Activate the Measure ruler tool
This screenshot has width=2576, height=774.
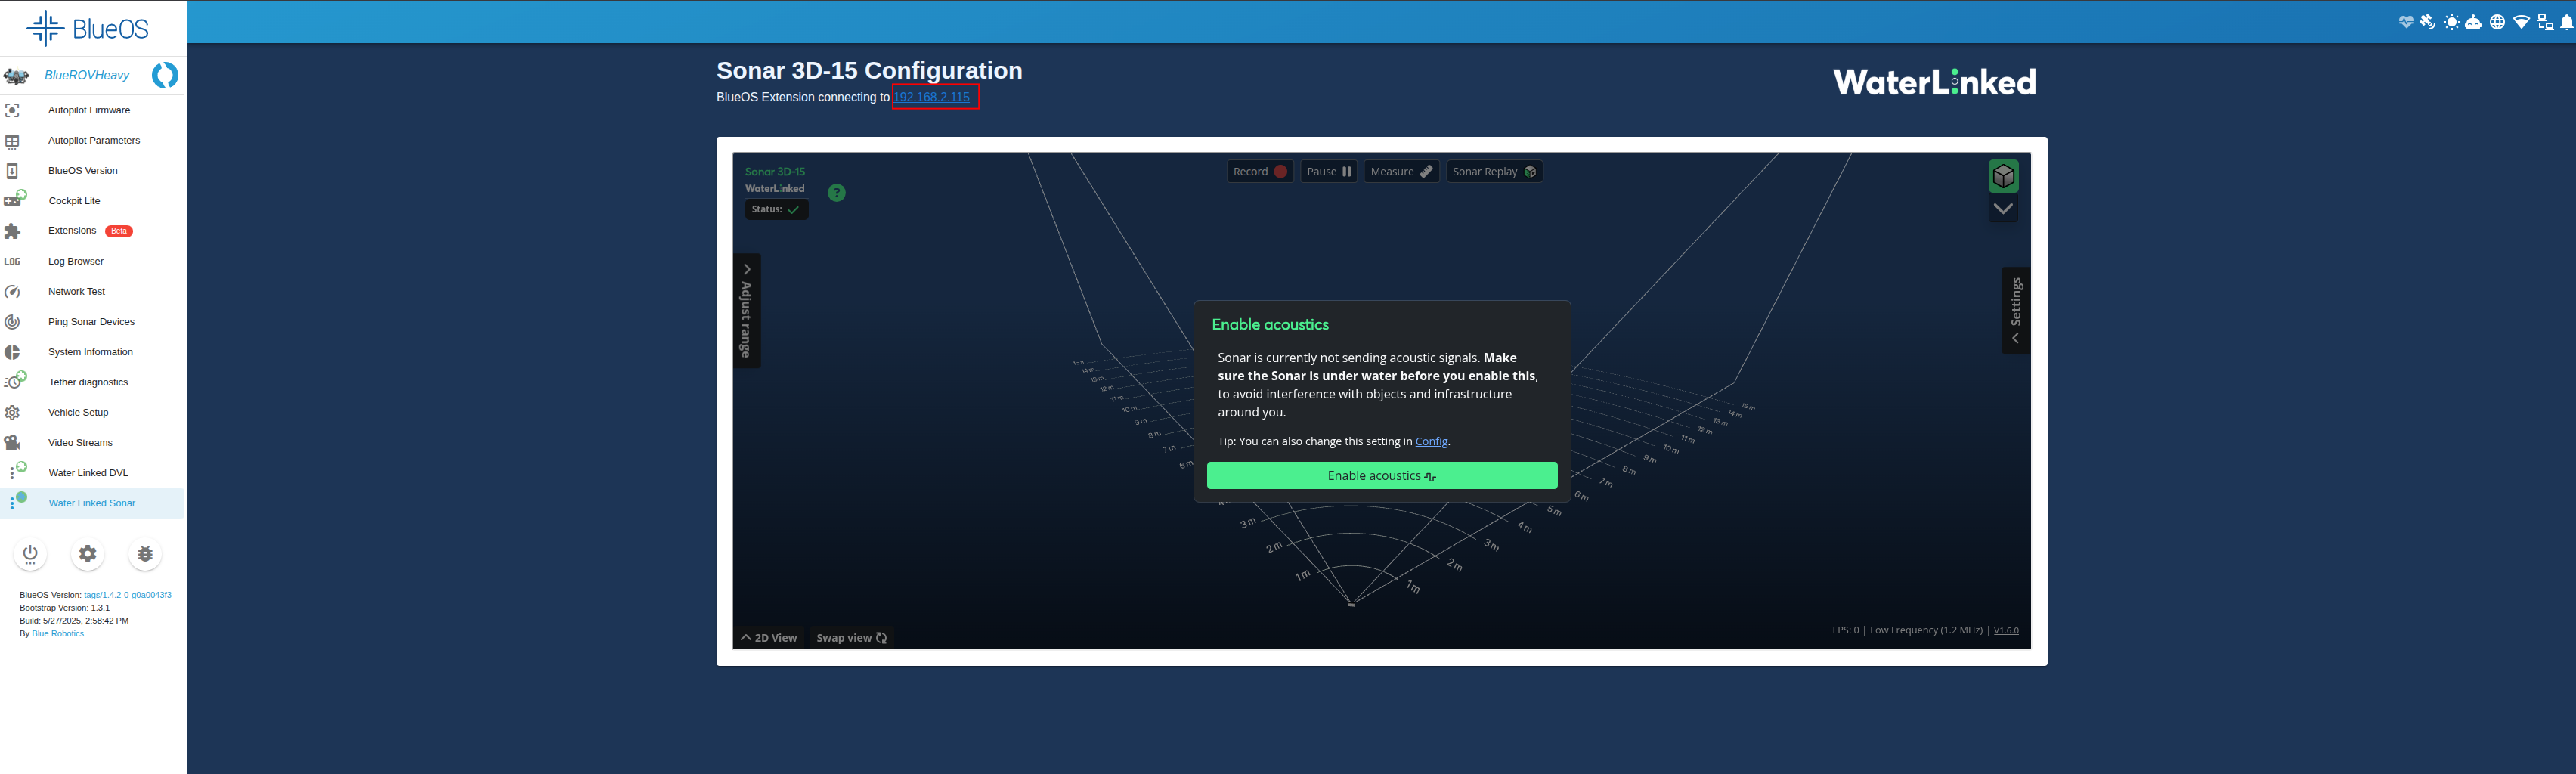point(1401,172)
